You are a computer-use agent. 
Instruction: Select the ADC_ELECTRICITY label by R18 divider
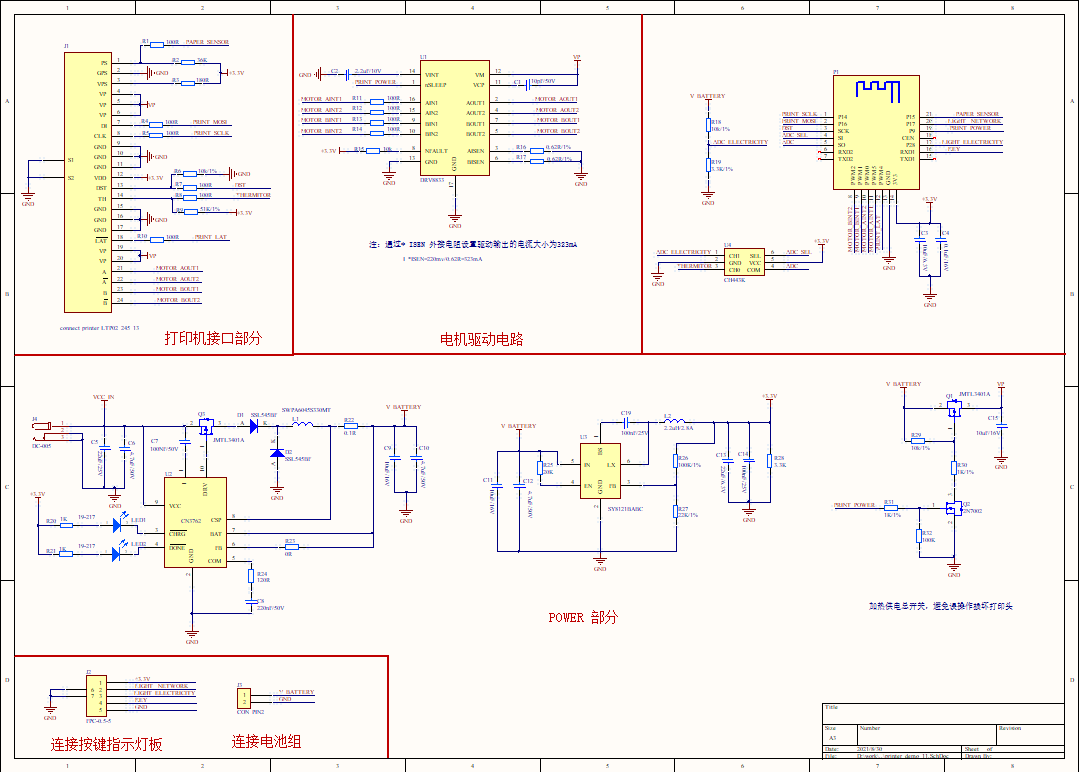(x=740, y=142)
